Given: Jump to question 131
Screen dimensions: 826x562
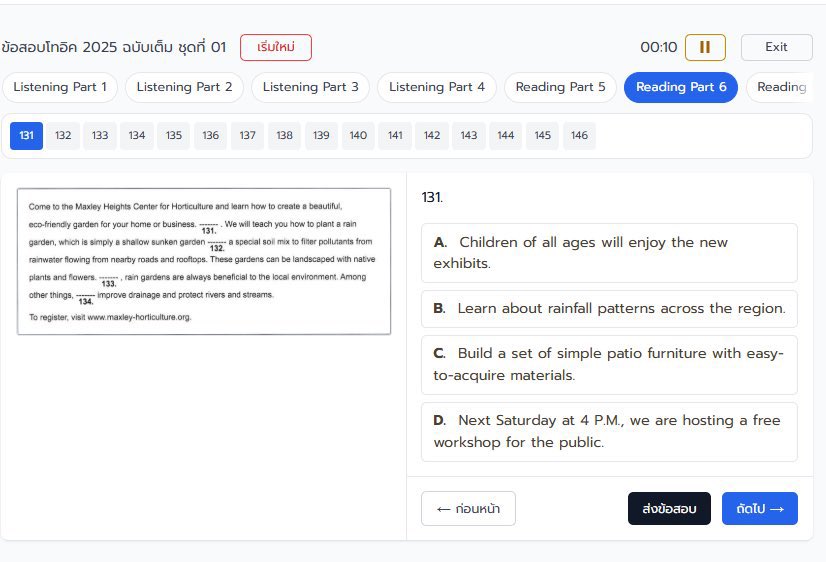Looking at the screenshot, I should [26, 135].
